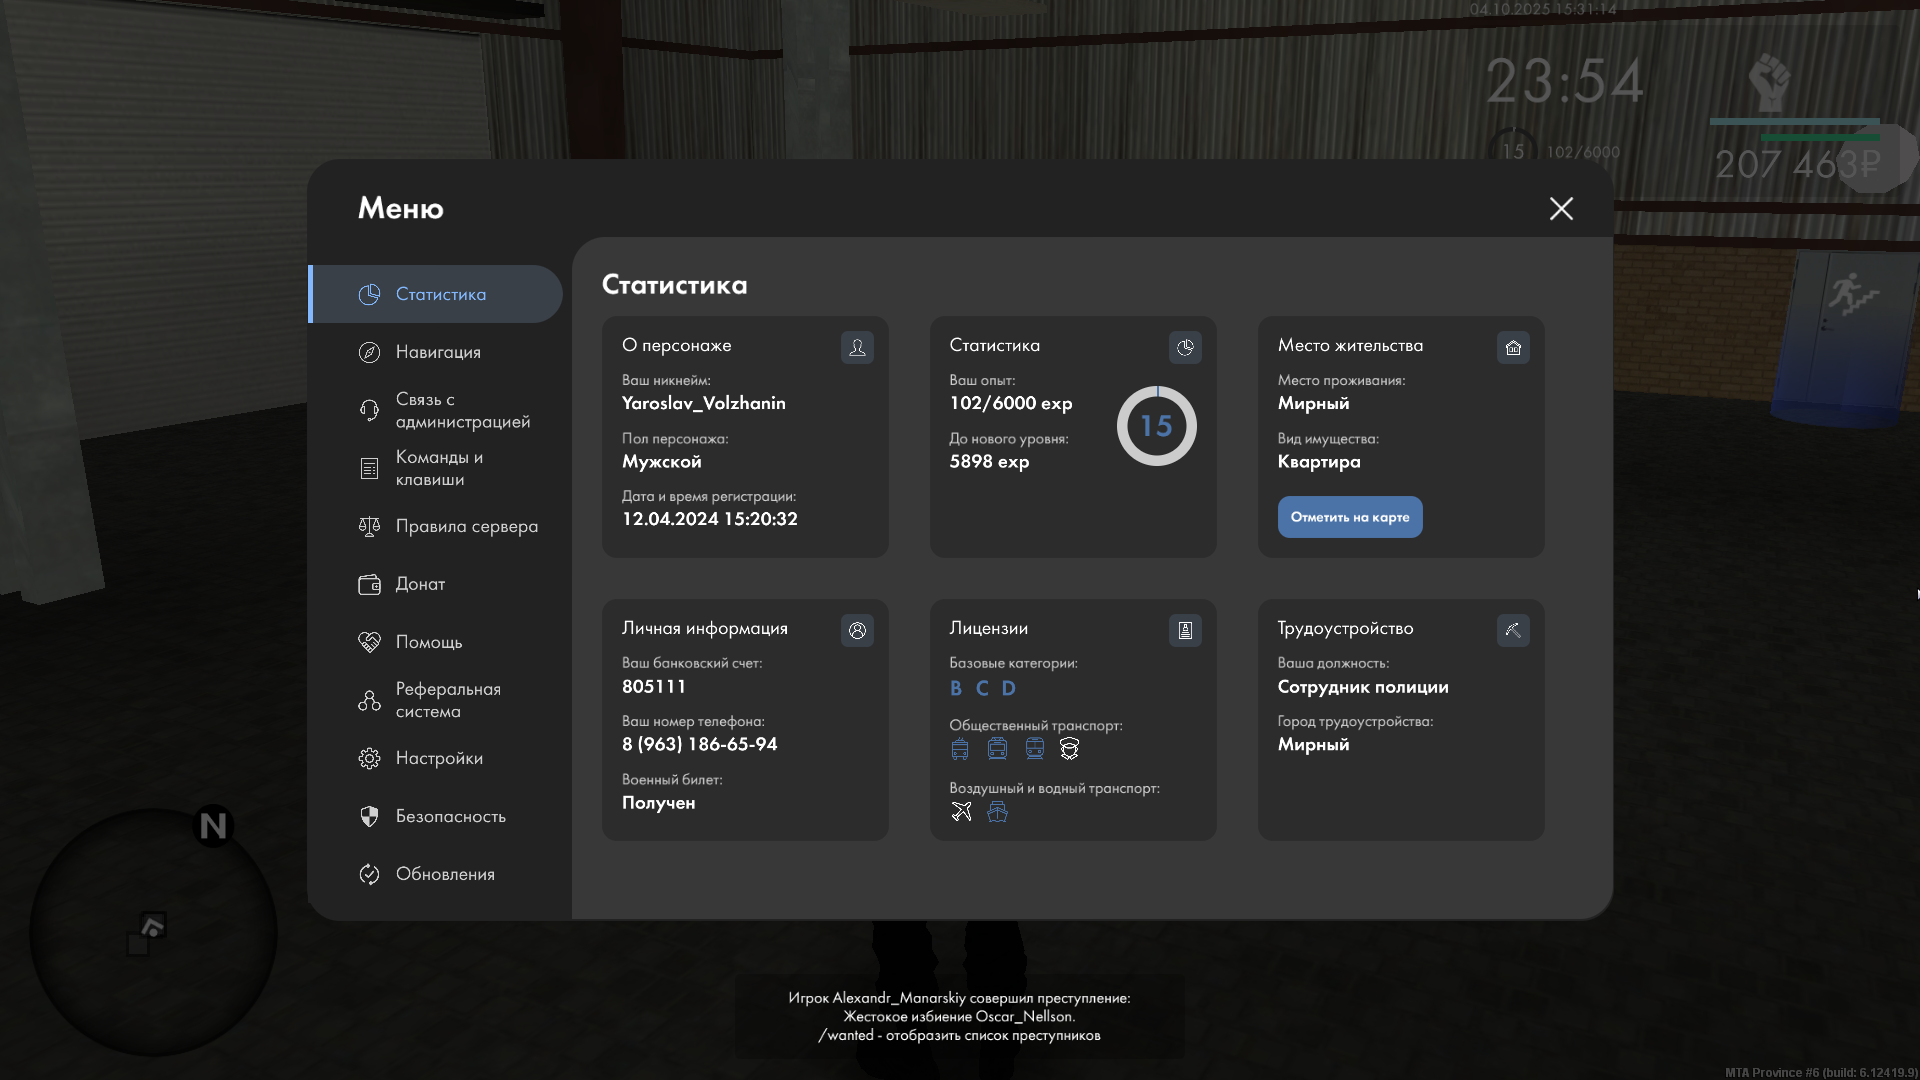Open the Донат section
The image size is (1920, 1080).
[420, 584]
